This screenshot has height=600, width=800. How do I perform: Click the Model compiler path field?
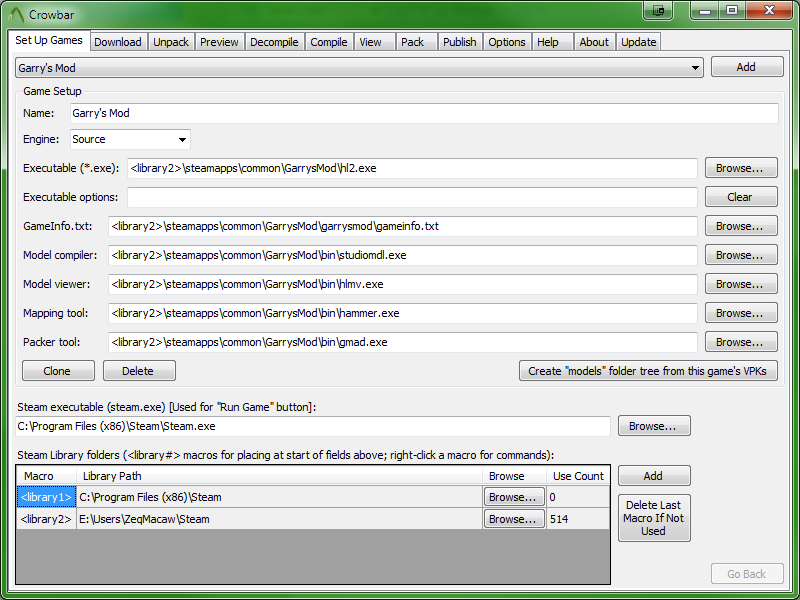point(403,255)
